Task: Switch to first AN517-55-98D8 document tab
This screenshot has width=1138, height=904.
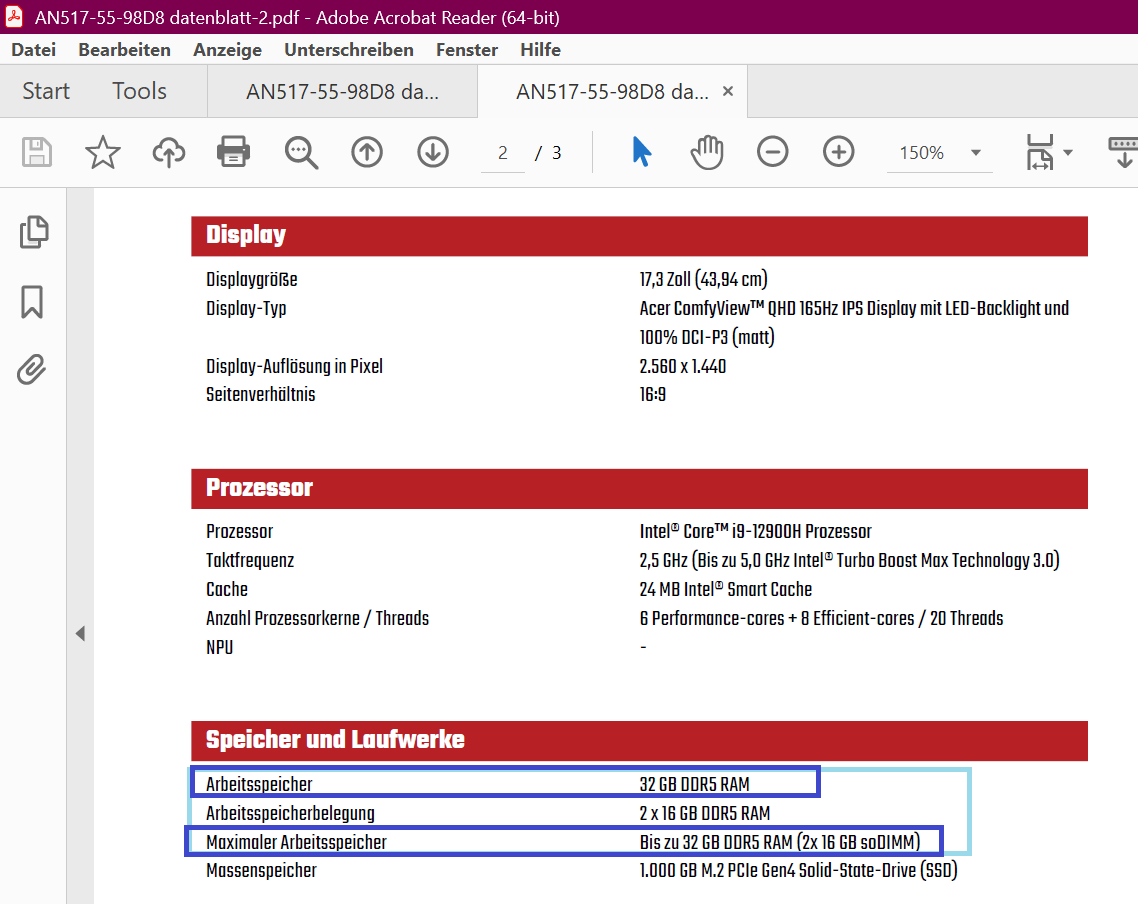Action: pos(343,91)
